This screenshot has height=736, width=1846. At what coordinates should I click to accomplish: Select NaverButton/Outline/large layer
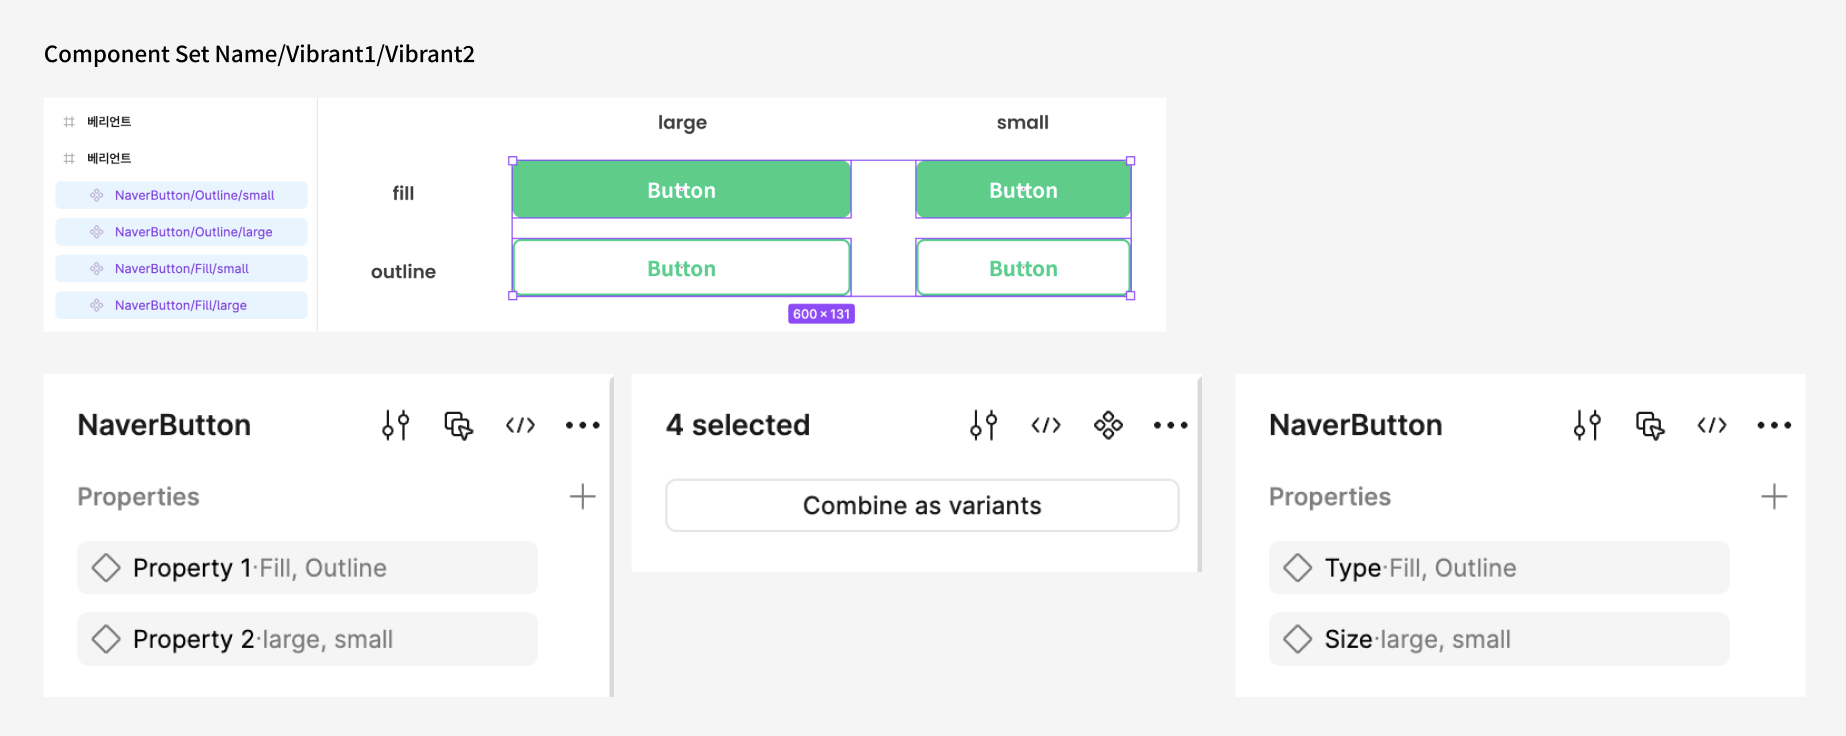click(x=181, y=232)
